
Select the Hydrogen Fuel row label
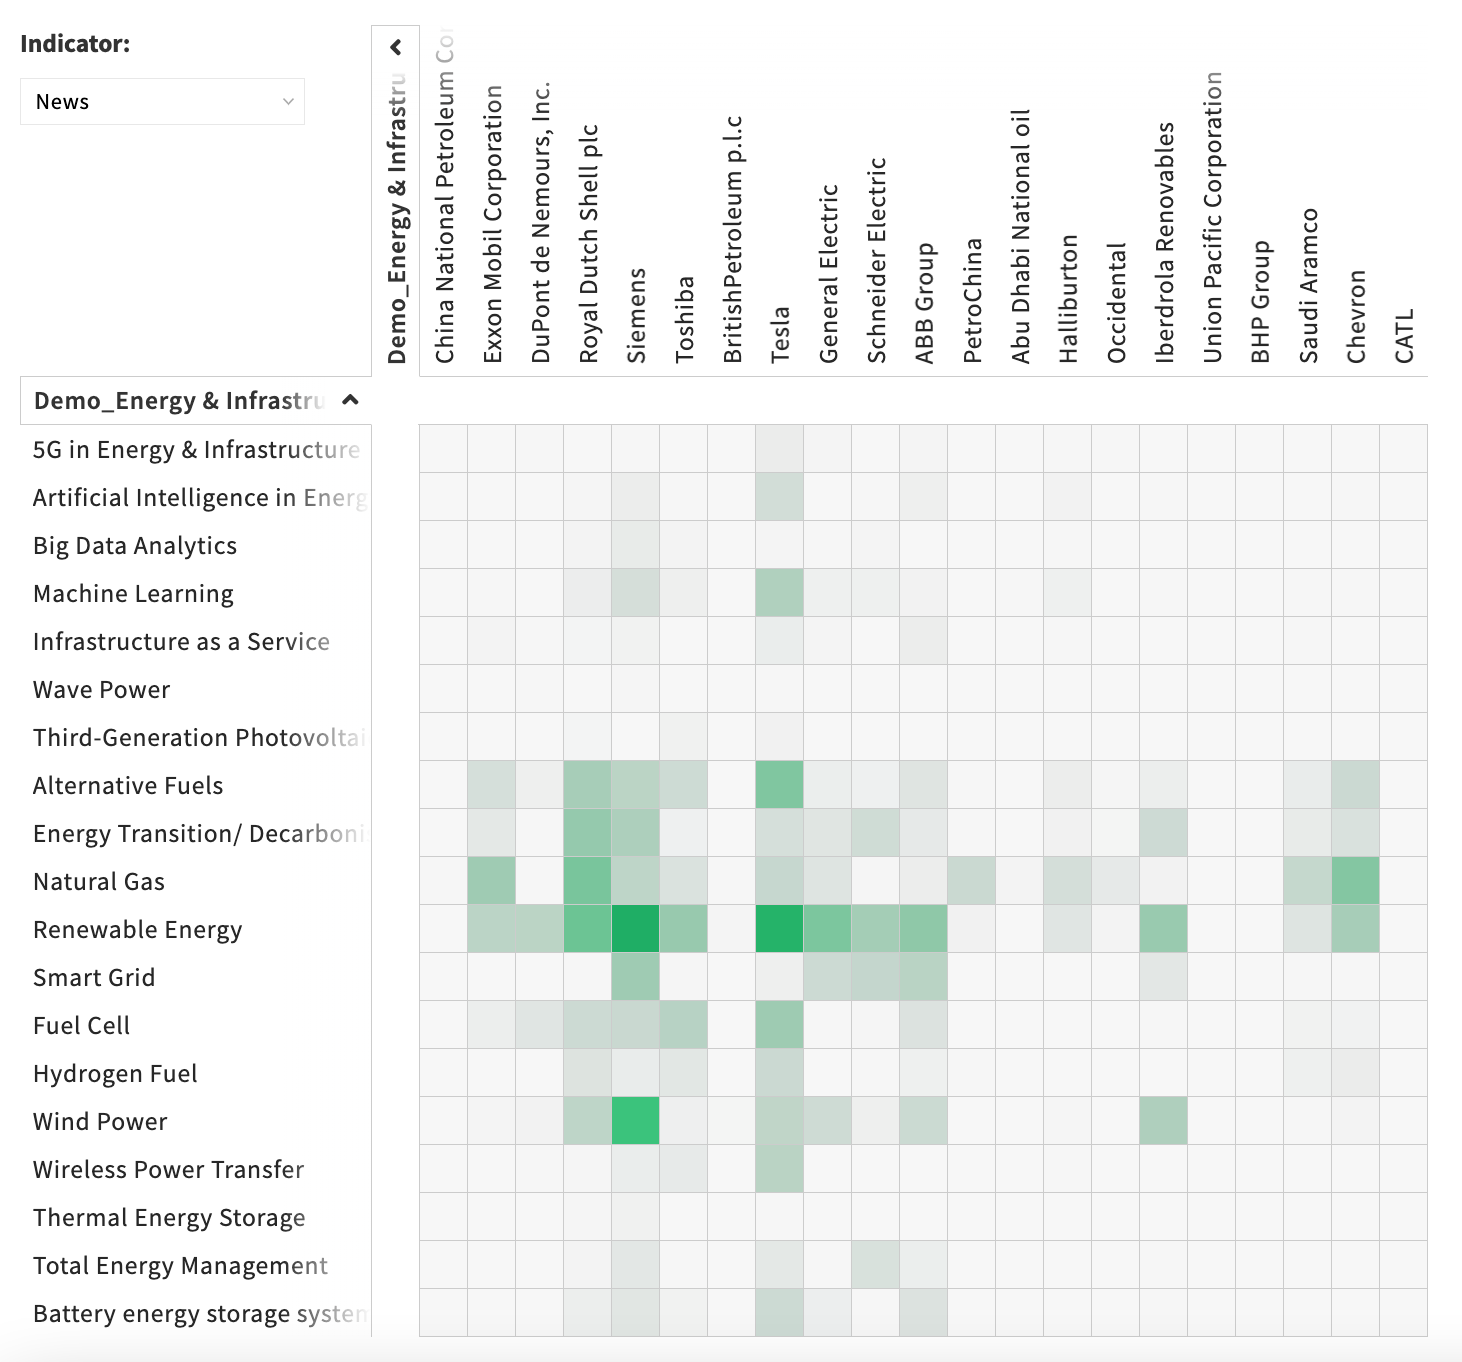115,1074
